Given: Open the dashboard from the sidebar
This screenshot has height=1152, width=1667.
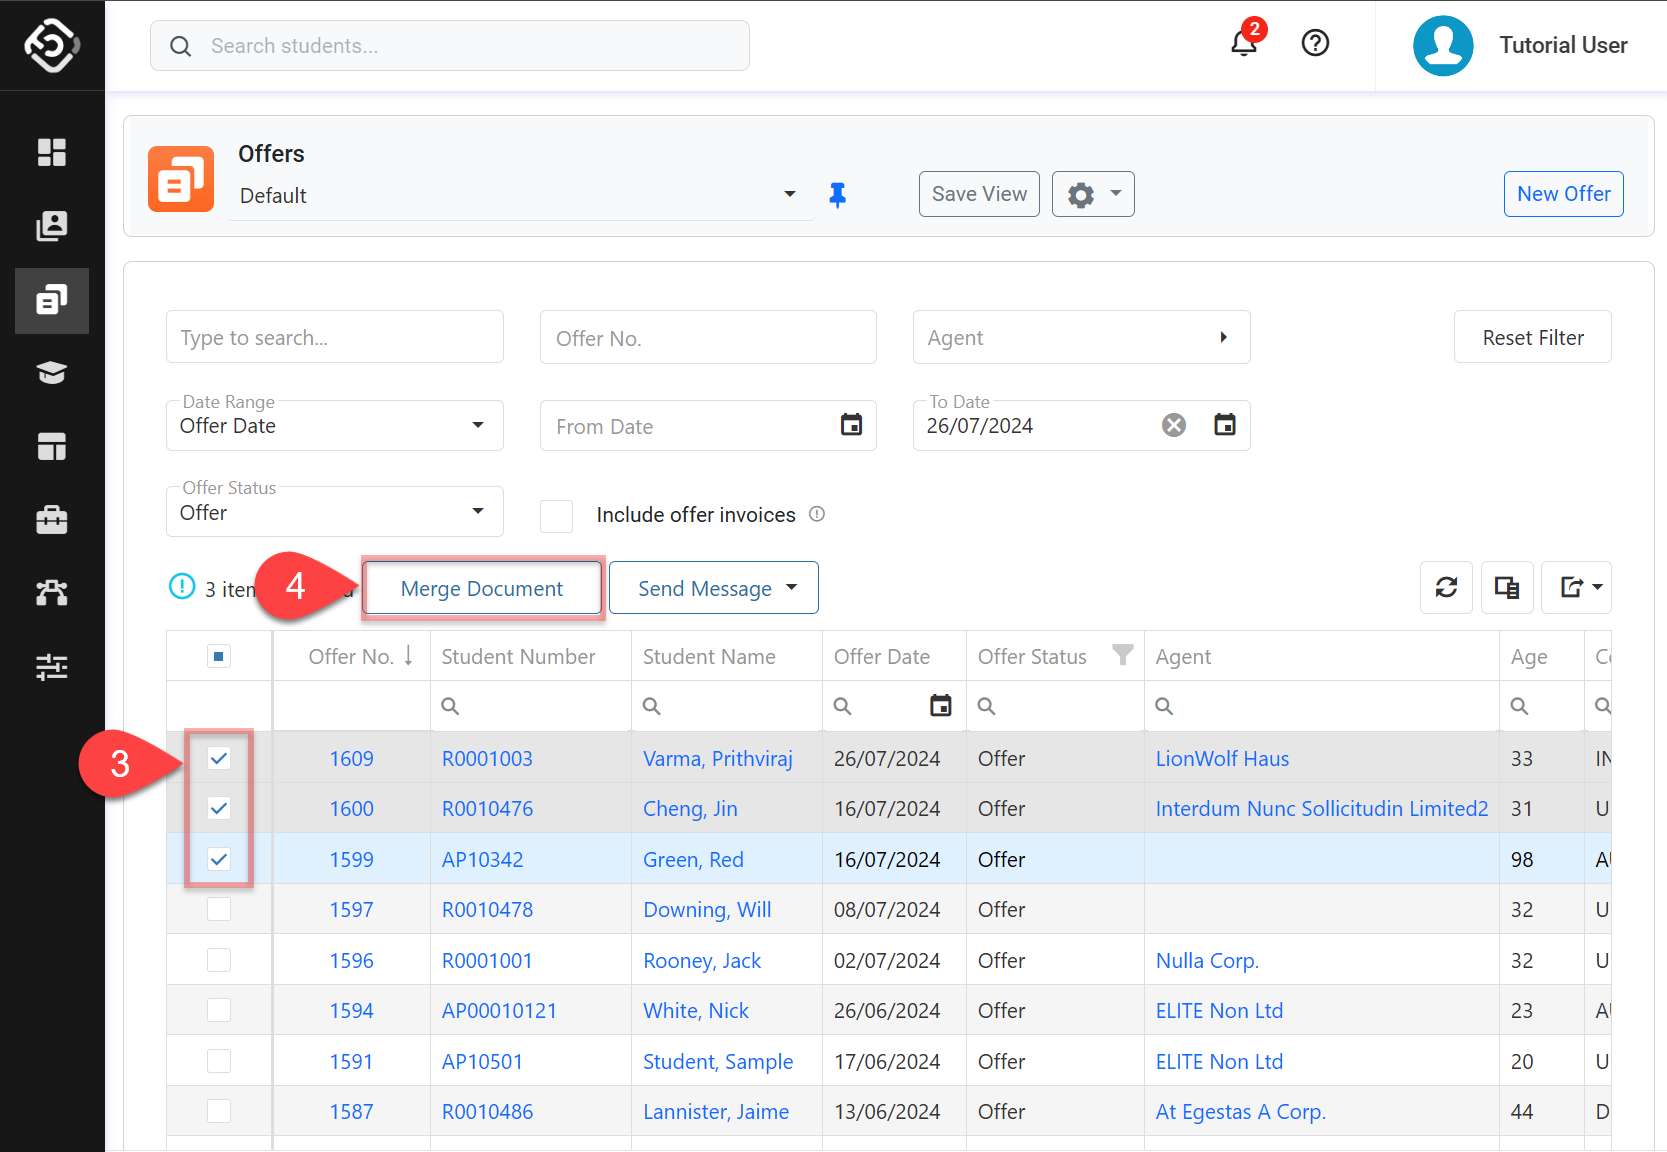Looking at the screenshot, I should [x=52, y=152].
